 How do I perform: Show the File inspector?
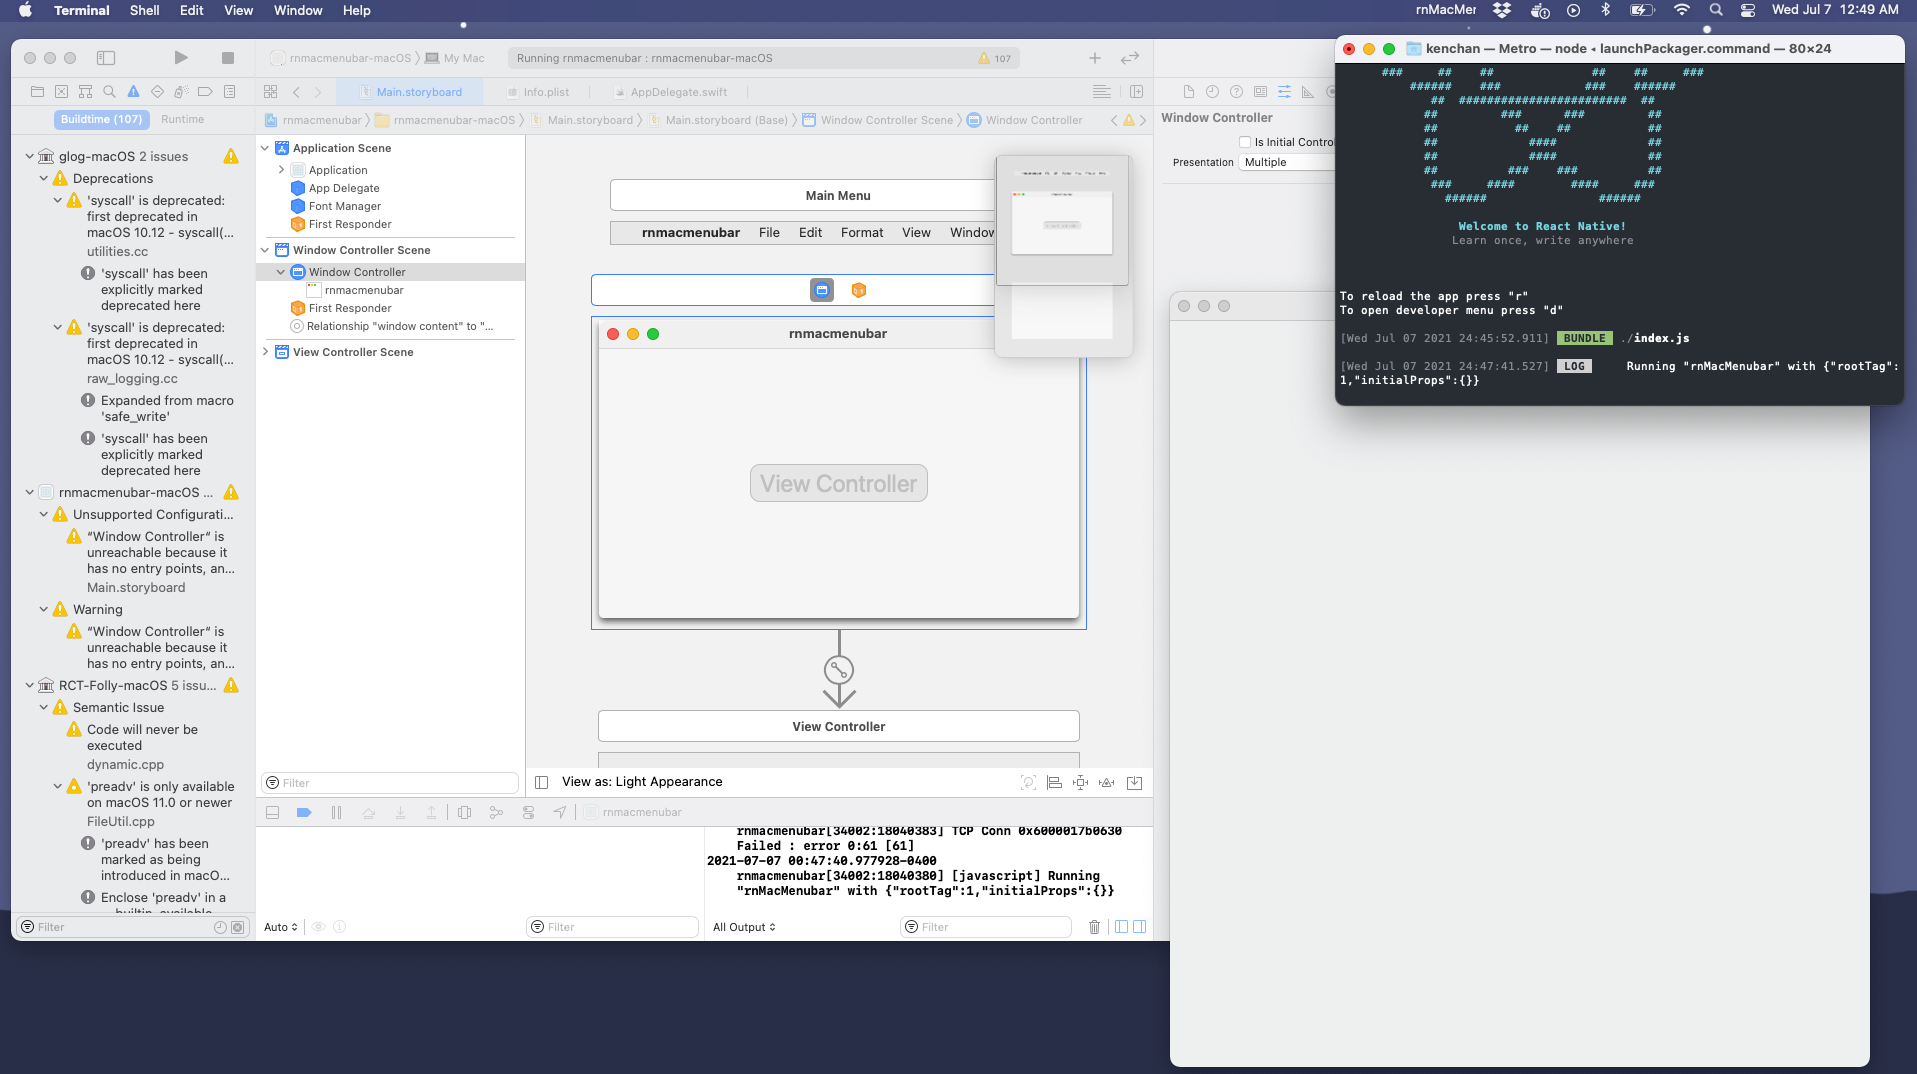pos(1189,91)
